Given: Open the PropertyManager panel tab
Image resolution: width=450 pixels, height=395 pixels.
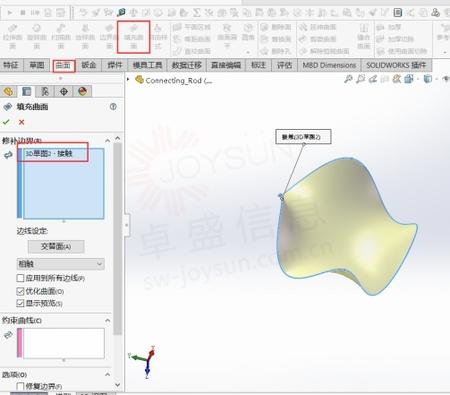Looking at the screenshot, I should click(26, 91).
